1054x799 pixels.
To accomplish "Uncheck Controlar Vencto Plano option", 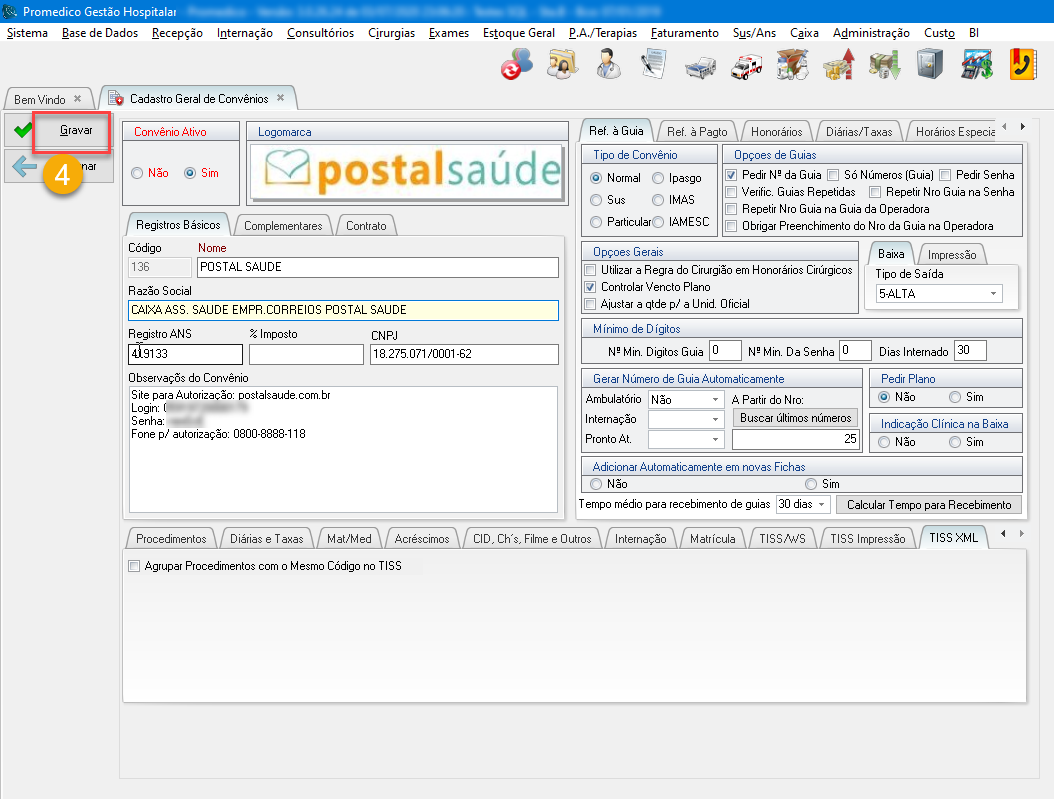I will (591, 287).
